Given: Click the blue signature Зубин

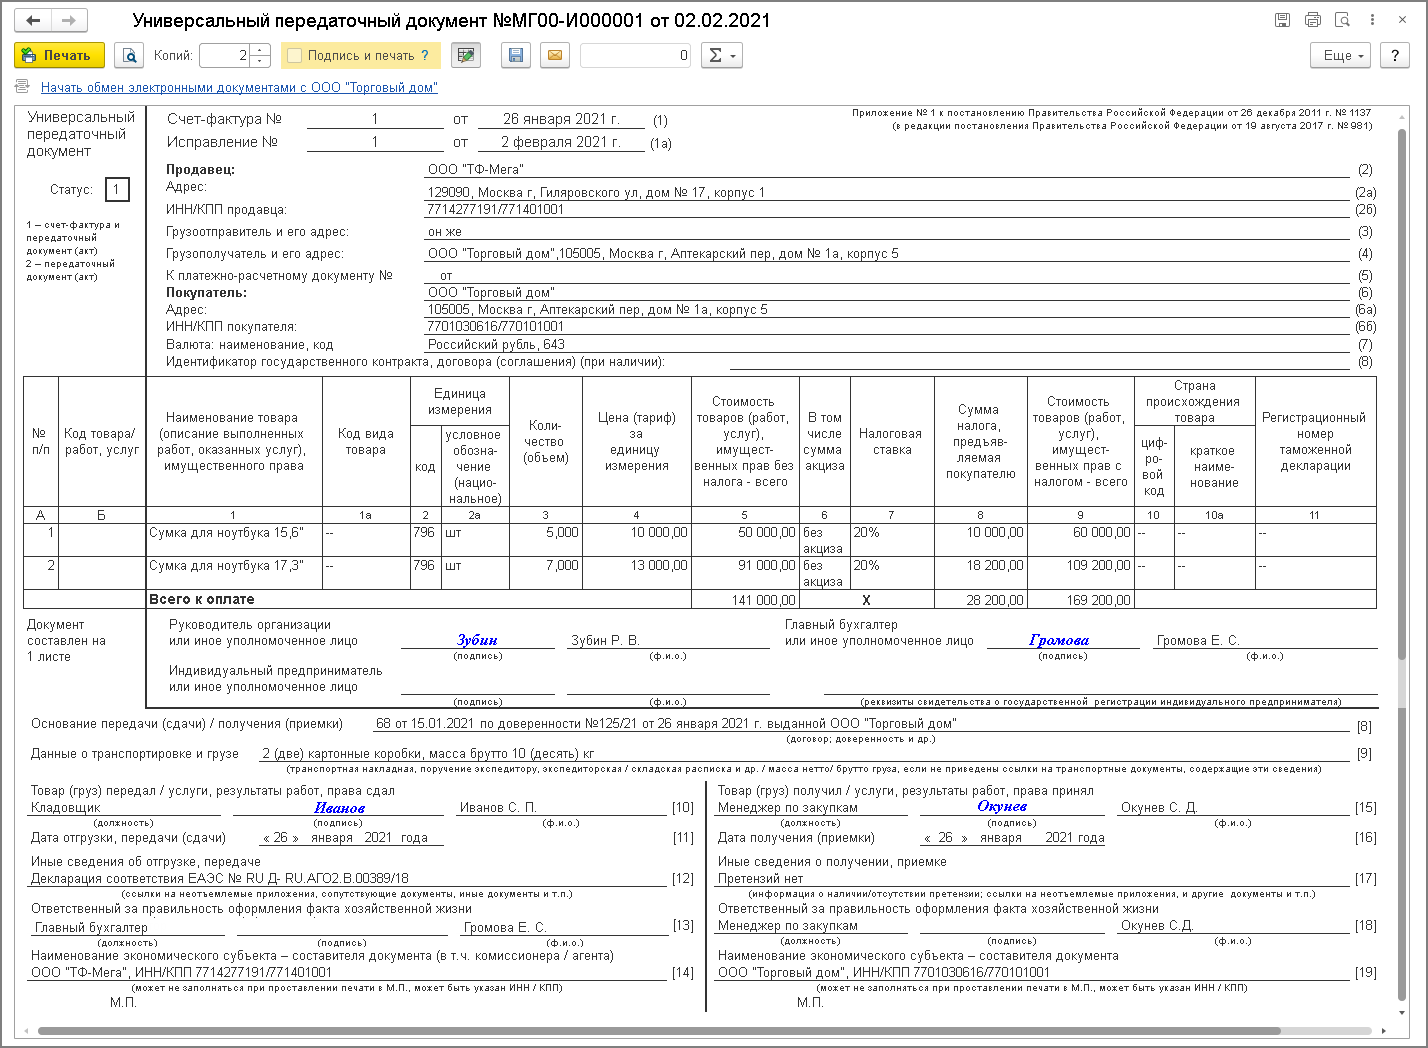Looking at the screenshot, I should [477, 640].
